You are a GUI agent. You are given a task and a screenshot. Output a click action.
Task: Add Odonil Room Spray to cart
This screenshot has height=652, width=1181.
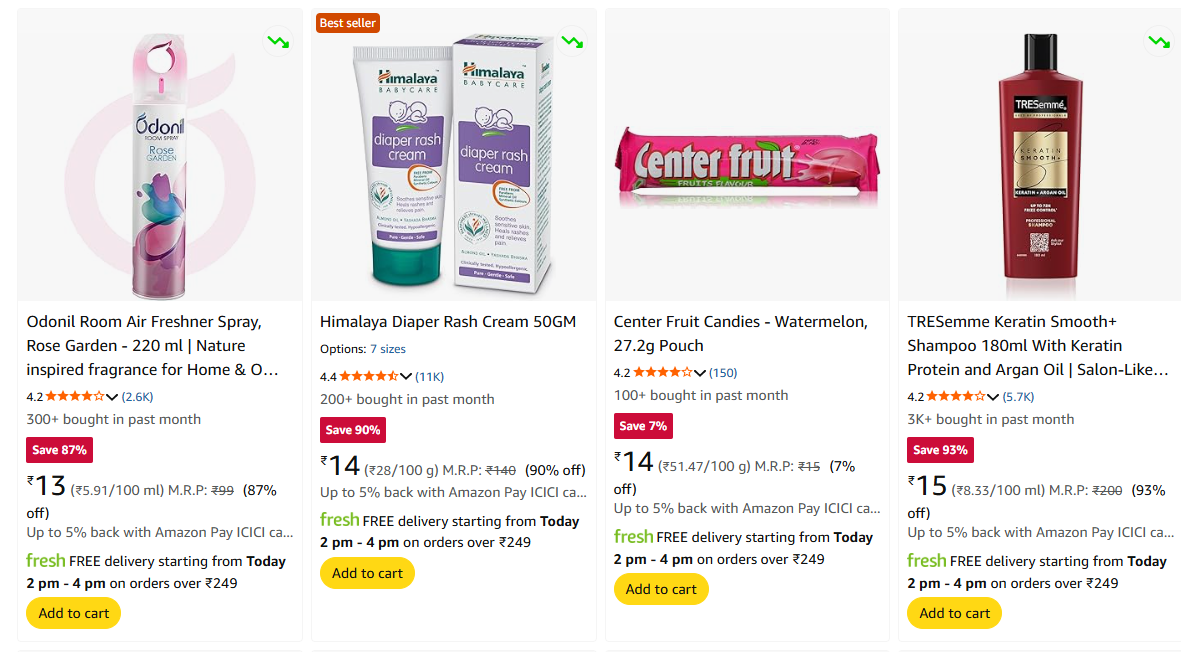click(x=74, y=613)
